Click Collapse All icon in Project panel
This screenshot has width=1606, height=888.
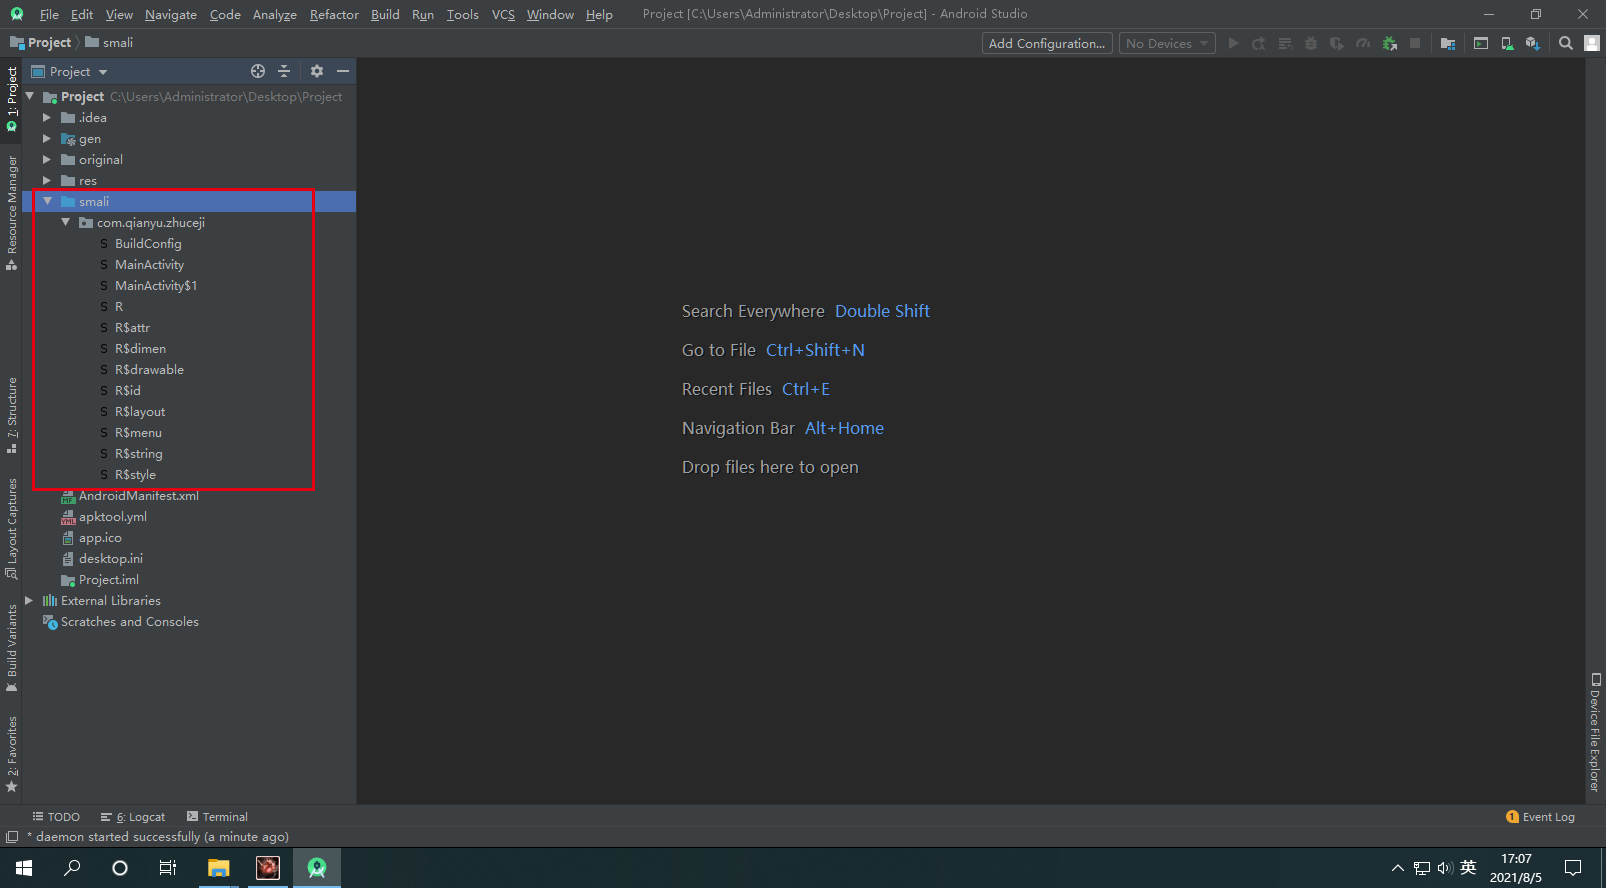(284, 71)
